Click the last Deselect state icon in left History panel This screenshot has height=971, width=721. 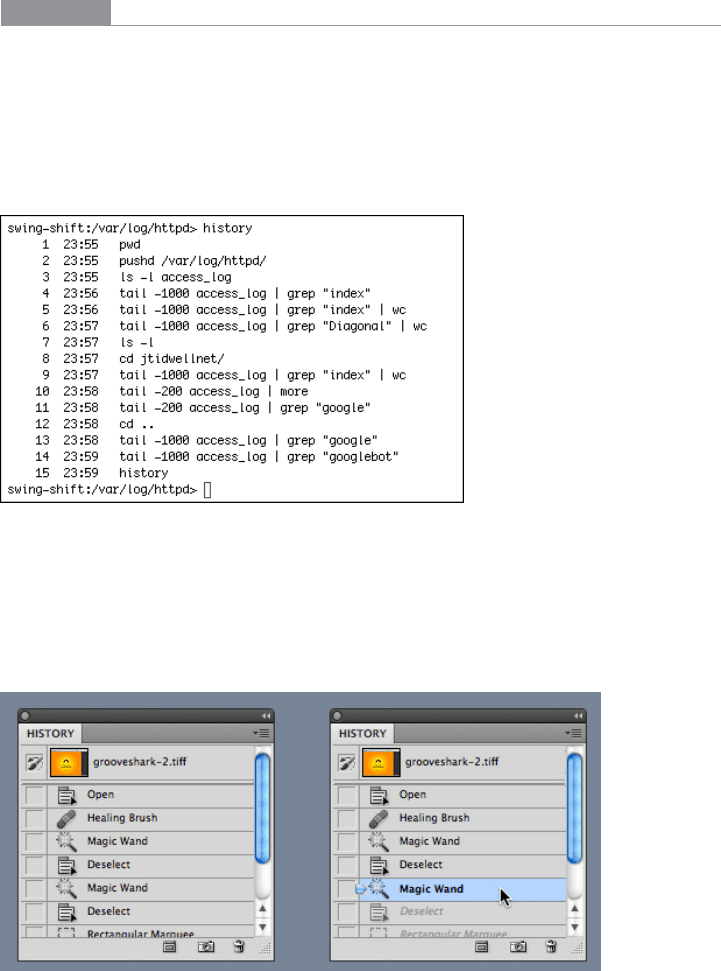pyautogui.click(x=66, y=912)
